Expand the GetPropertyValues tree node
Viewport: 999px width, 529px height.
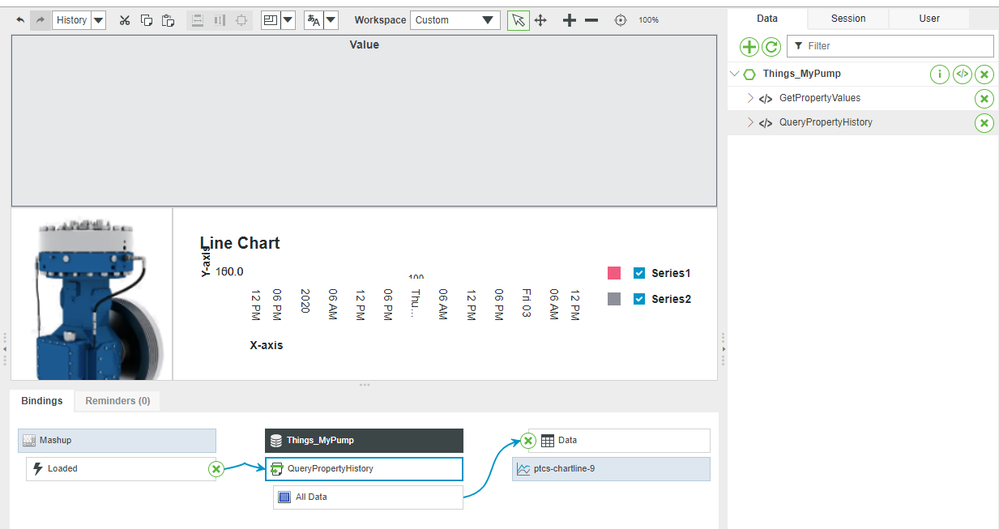coord(751,98)
